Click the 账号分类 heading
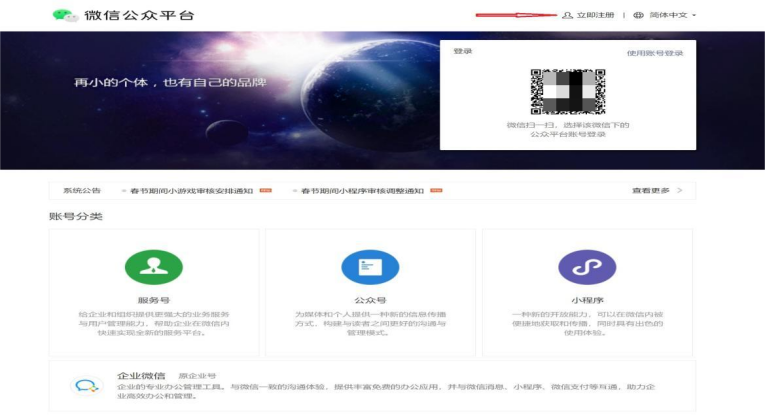The width and height of the screenshot is (766, 420). click(76, 216)
